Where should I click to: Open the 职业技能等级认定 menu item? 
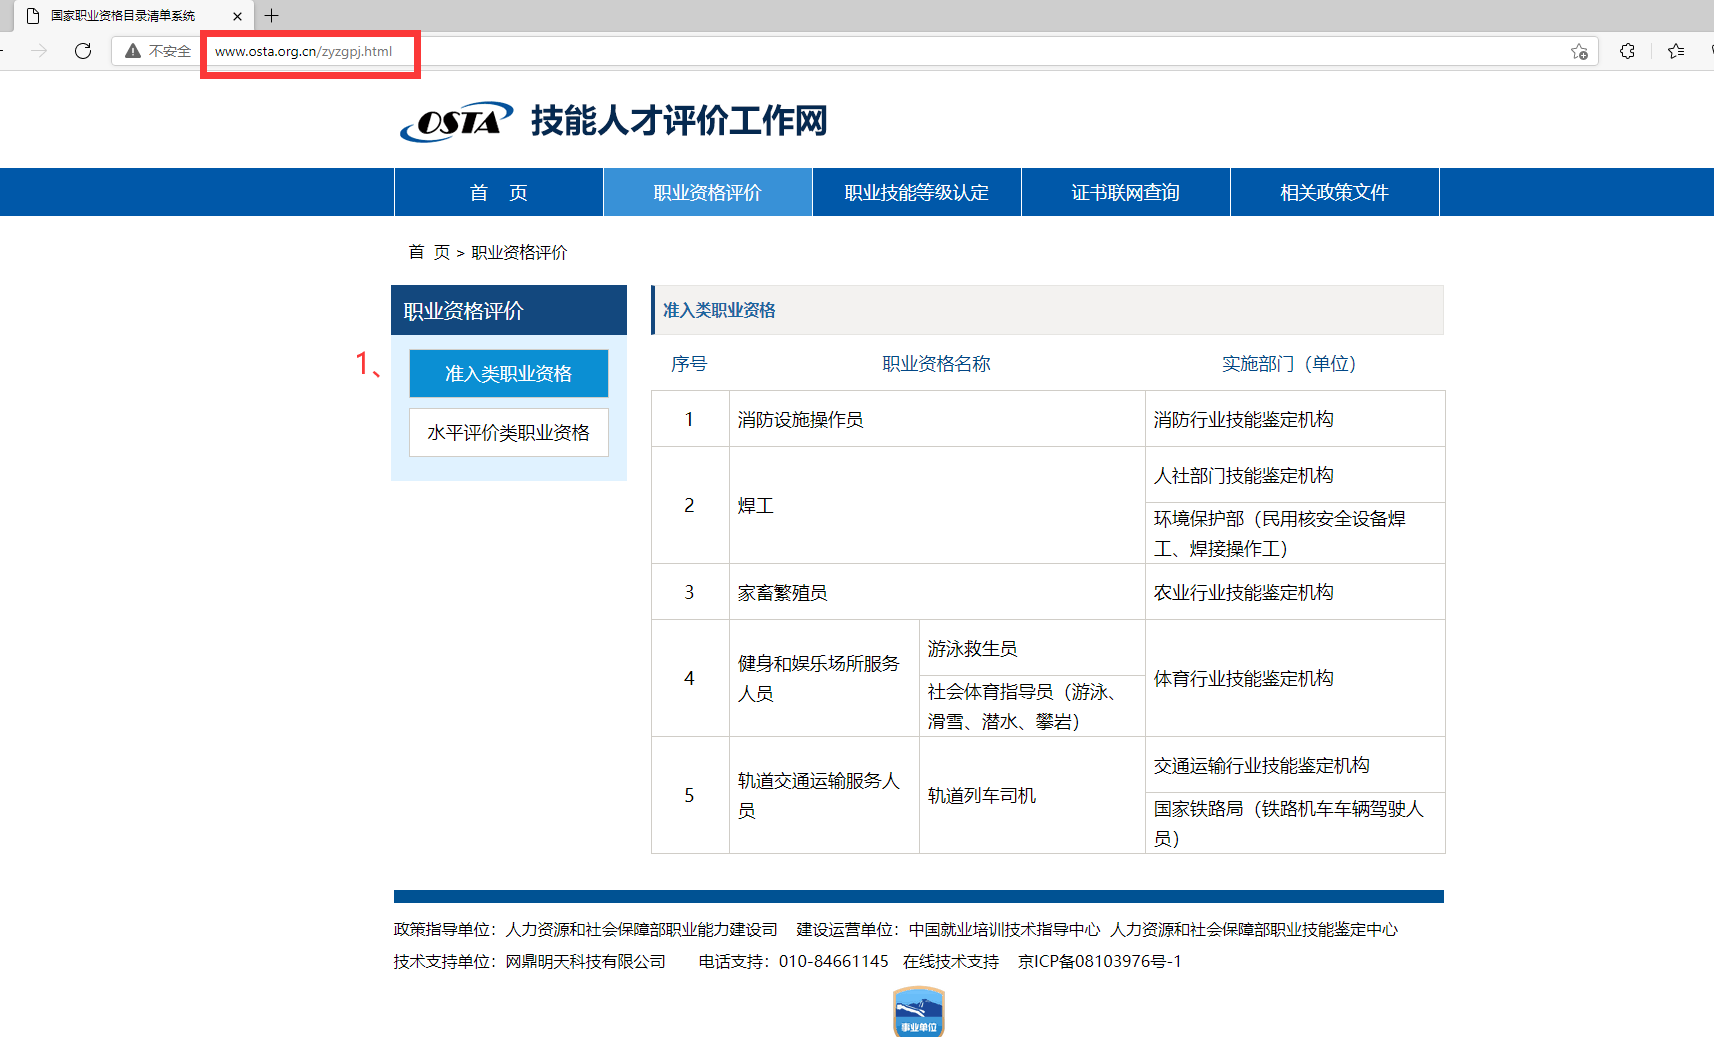(916, 191)
